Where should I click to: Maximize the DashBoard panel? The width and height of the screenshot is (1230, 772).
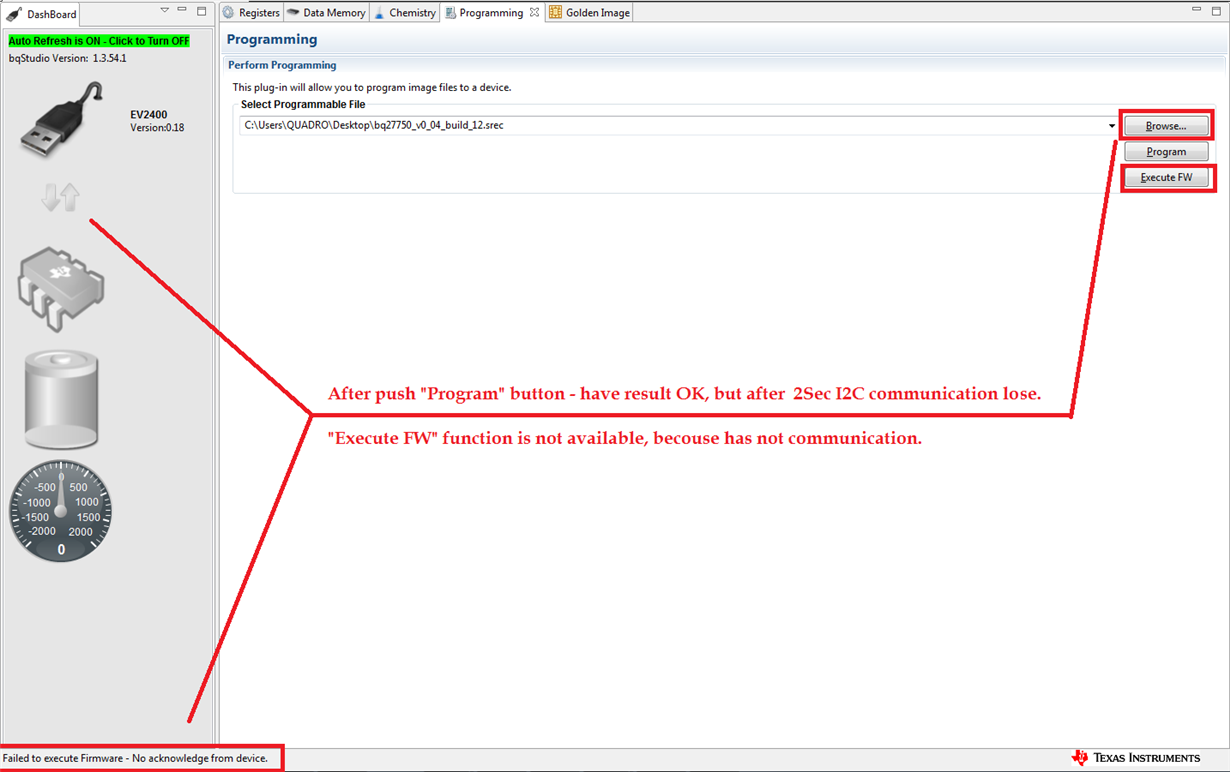tap(201, 11)
